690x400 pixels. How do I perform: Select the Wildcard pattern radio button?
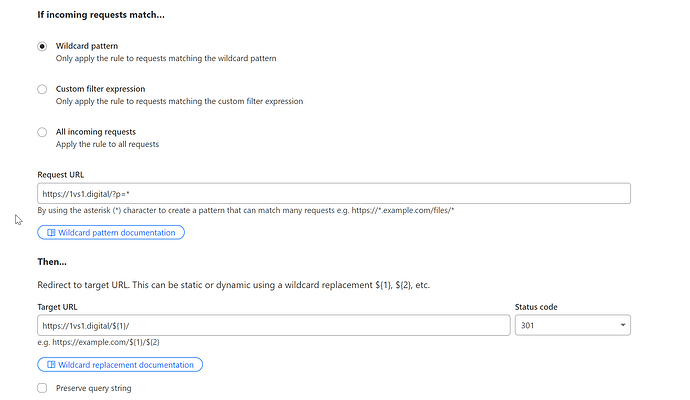tap(42, 46)
